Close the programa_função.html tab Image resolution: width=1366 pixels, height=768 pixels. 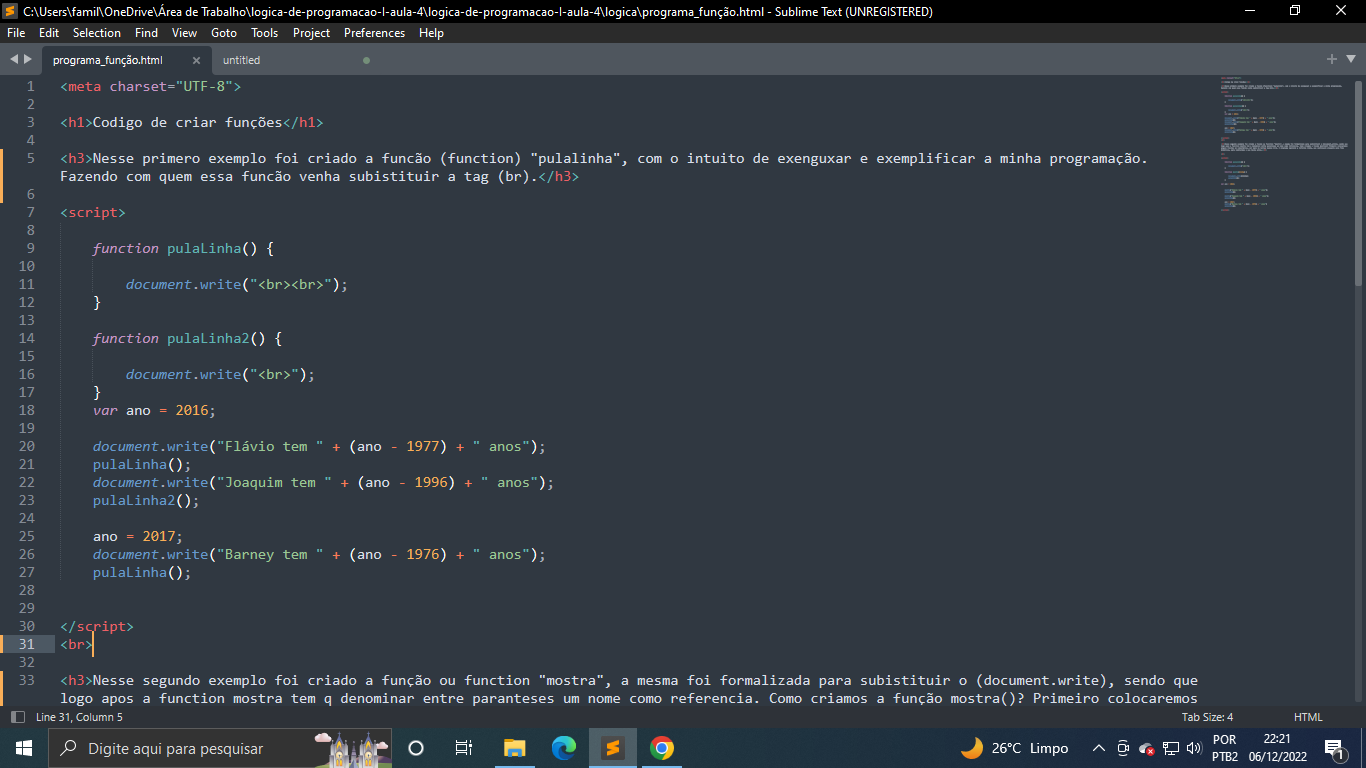(196, 60)
